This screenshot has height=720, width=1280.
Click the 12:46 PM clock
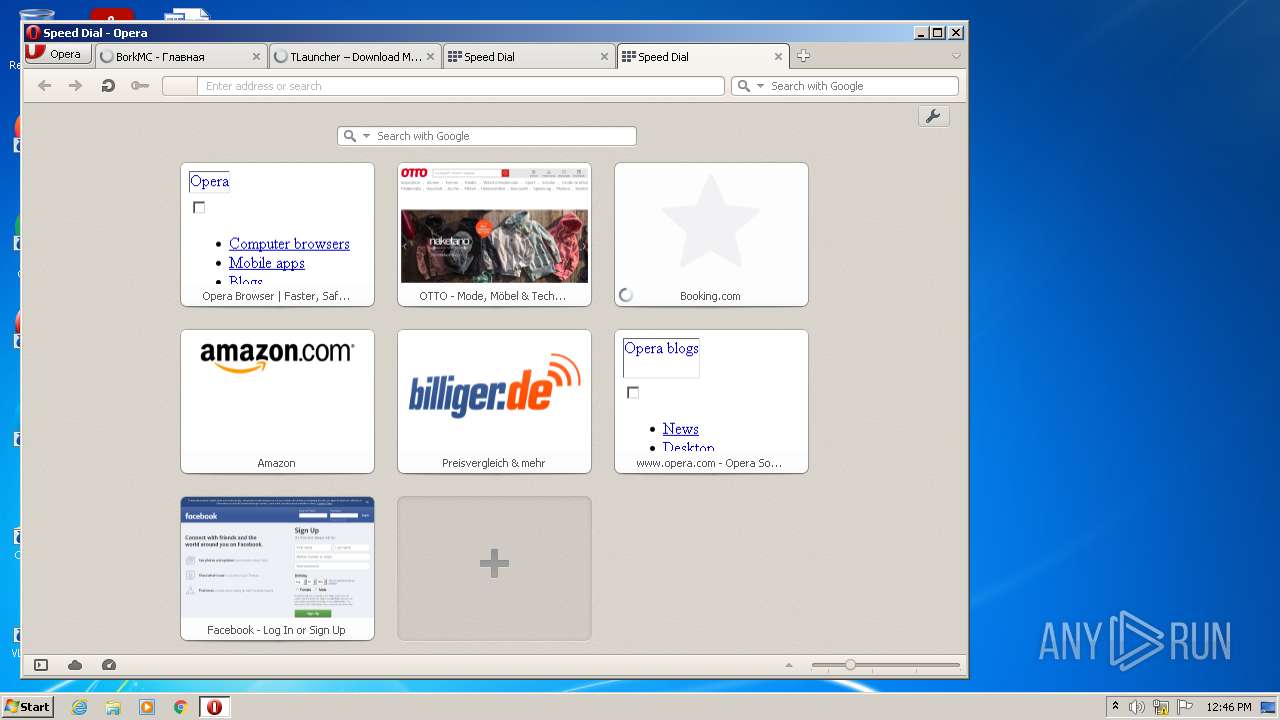click(x=1229, y=707)
